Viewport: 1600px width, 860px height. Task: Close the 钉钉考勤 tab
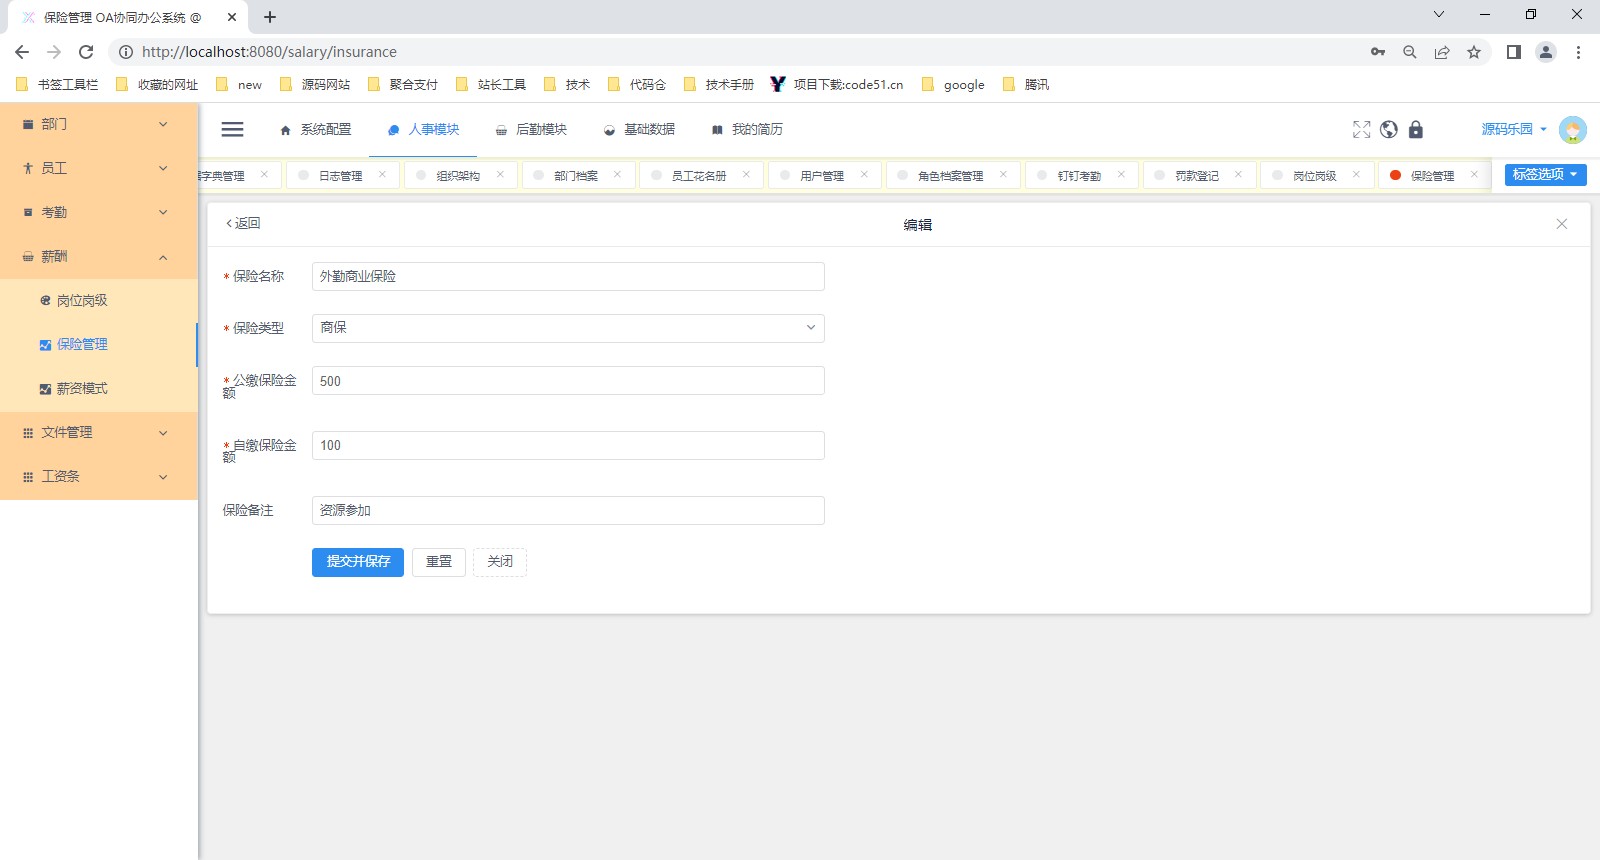tap(1121, 175)
